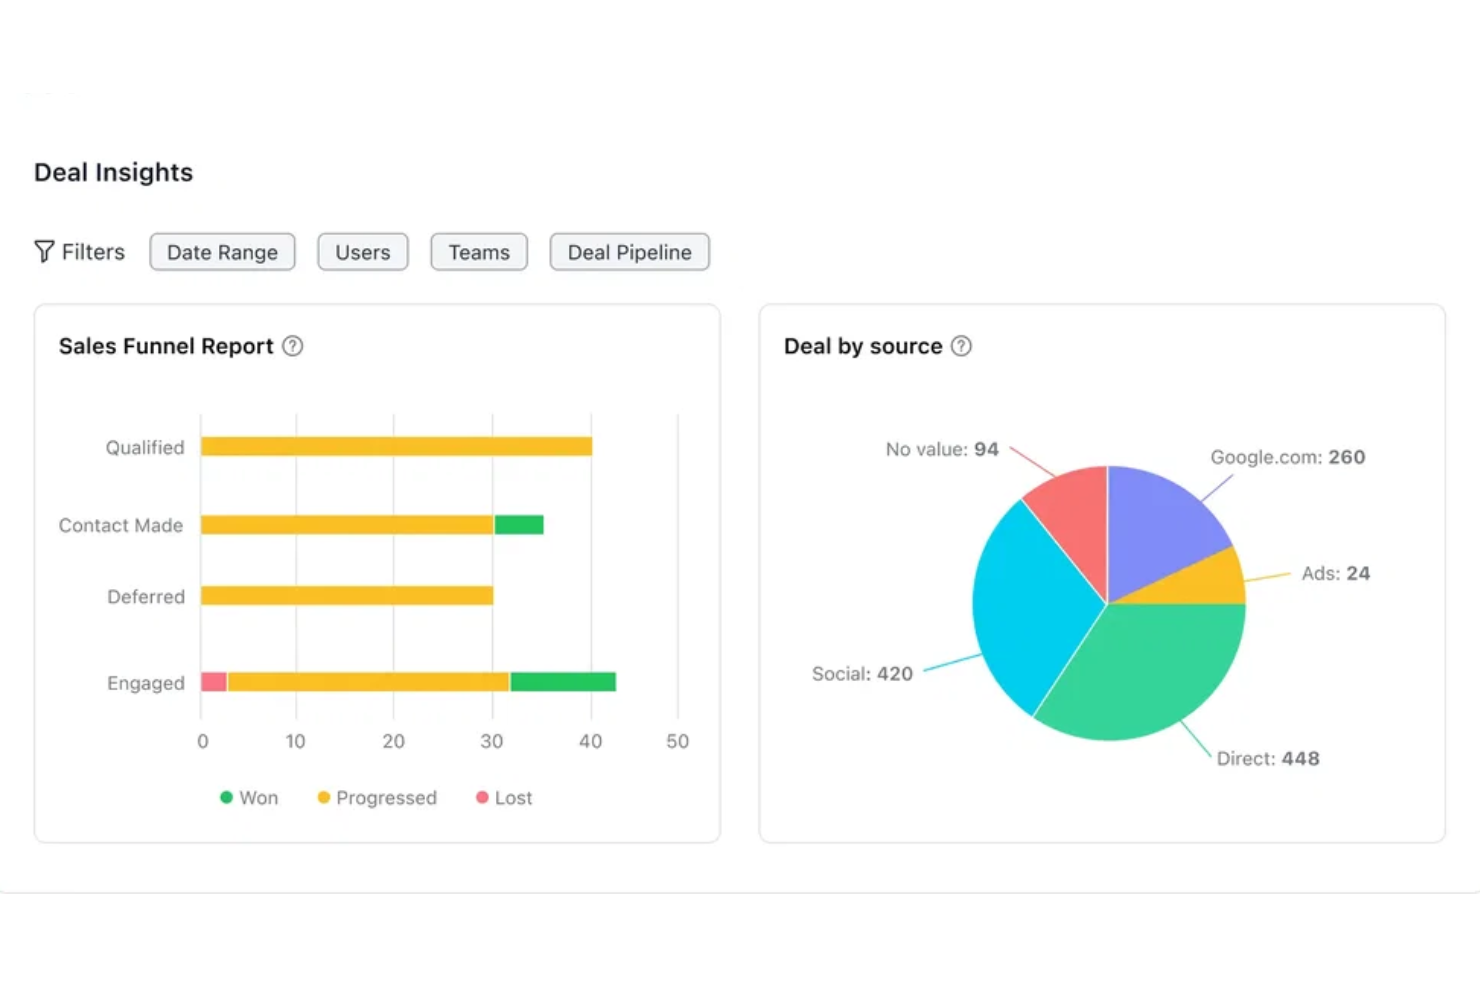Click the 'Google.com: 260' label
The height and width of the screenshot is (987, 1480).
coord(1288,457)
